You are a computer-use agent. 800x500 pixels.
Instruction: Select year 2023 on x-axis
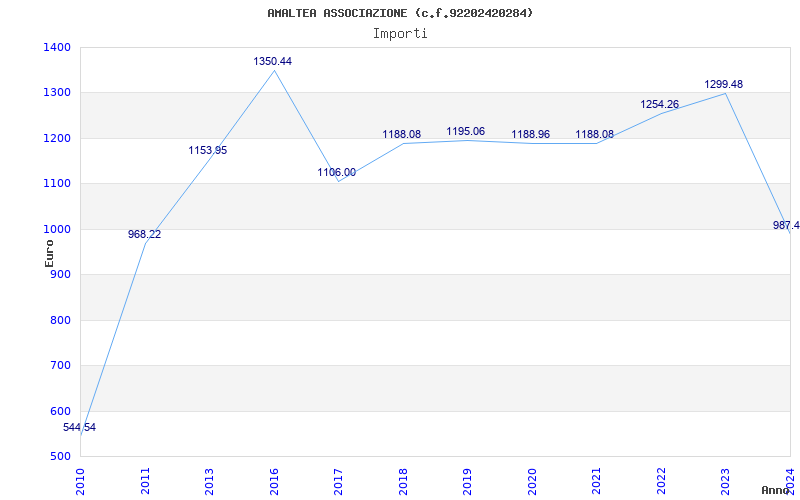[726, 482]
